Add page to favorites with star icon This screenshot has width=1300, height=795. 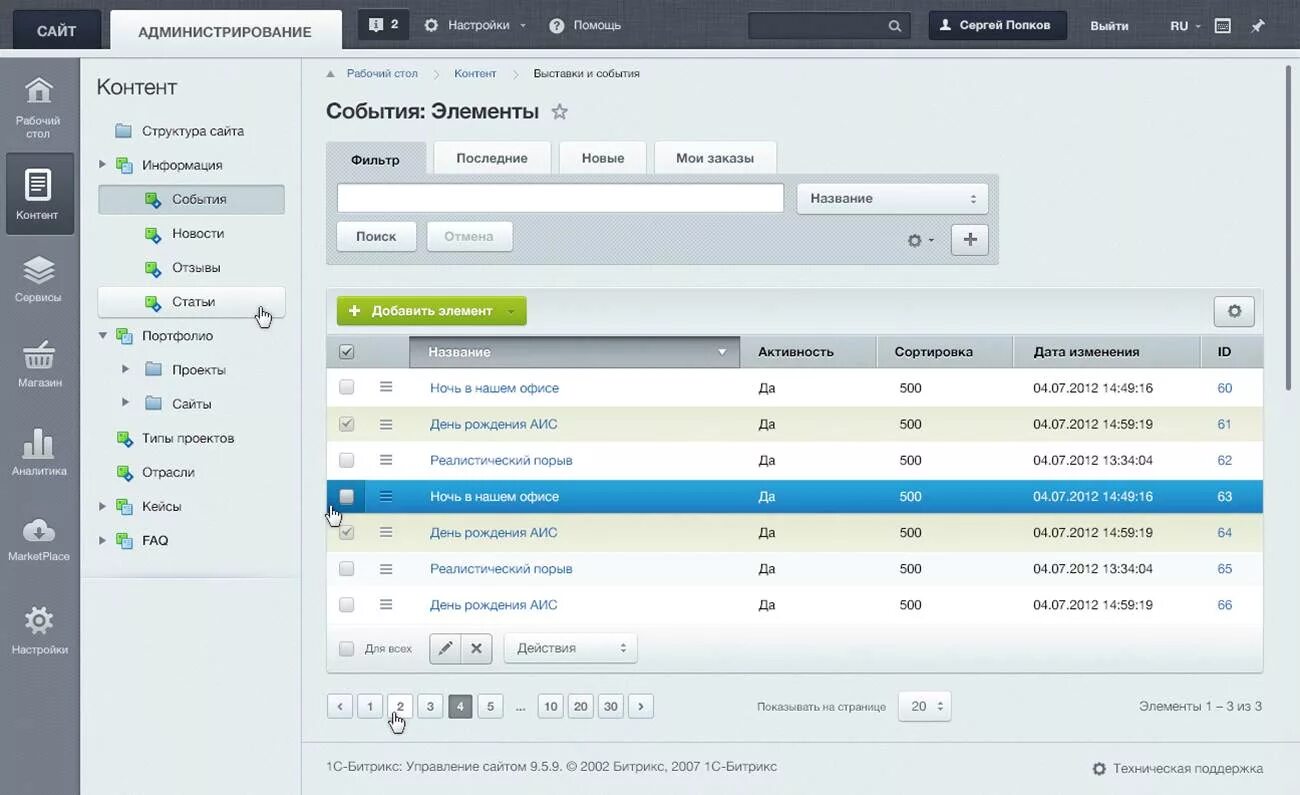click(560, 111)
